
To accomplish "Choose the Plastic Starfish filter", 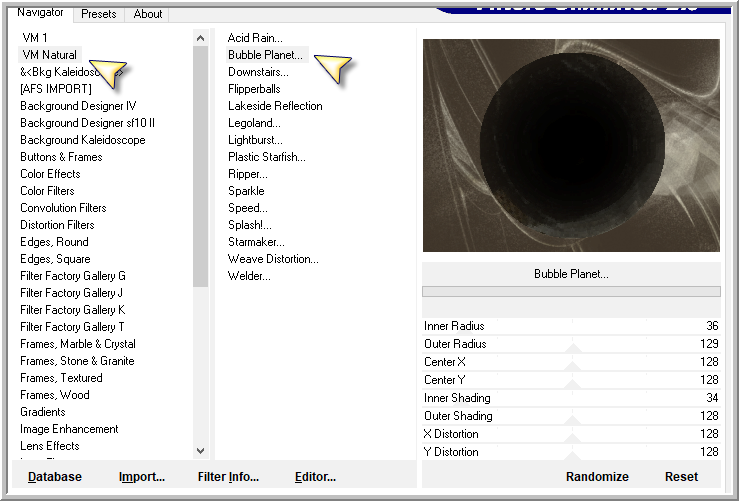I will point(267,156).
